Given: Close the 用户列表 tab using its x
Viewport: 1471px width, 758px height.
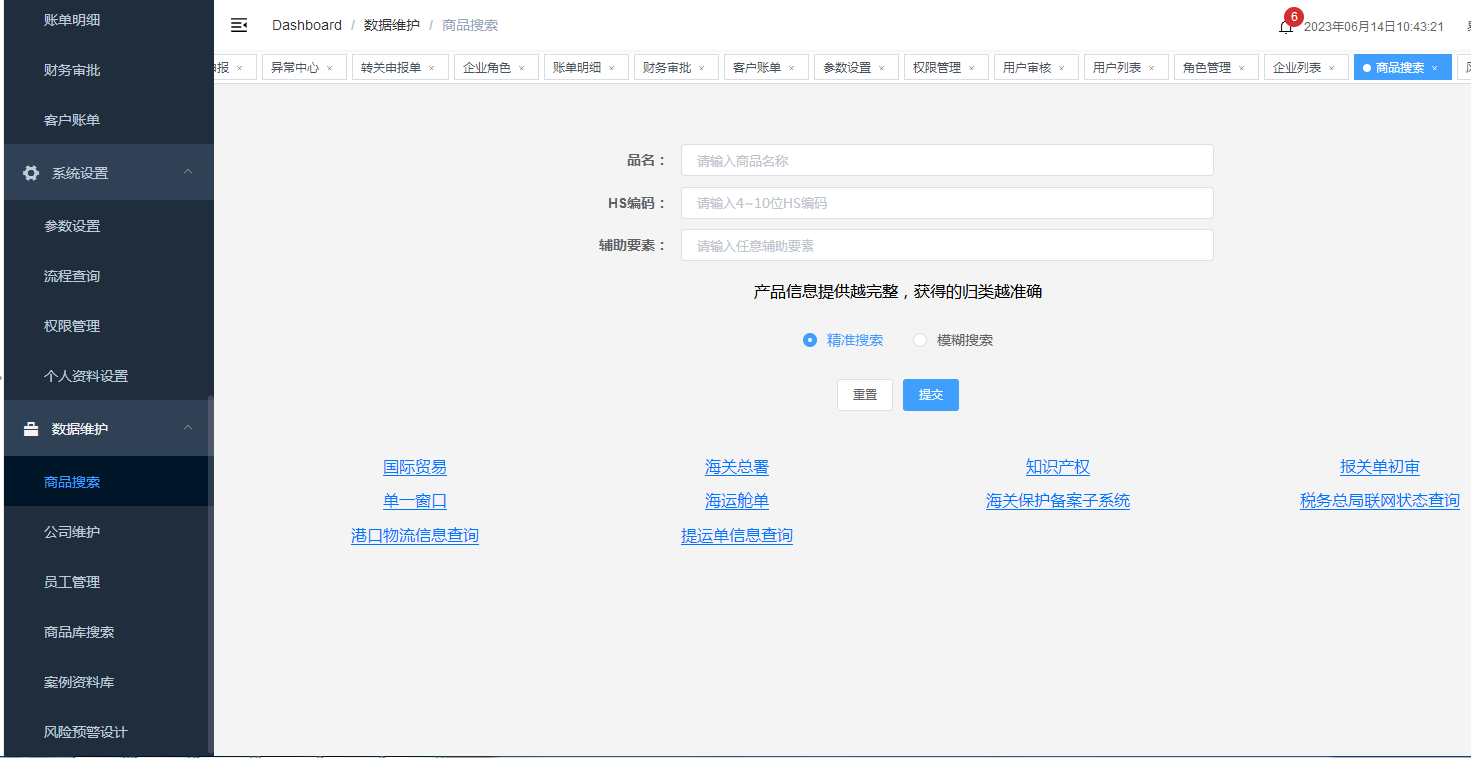Looking at the screenshot, I should tap(1152, 68).
